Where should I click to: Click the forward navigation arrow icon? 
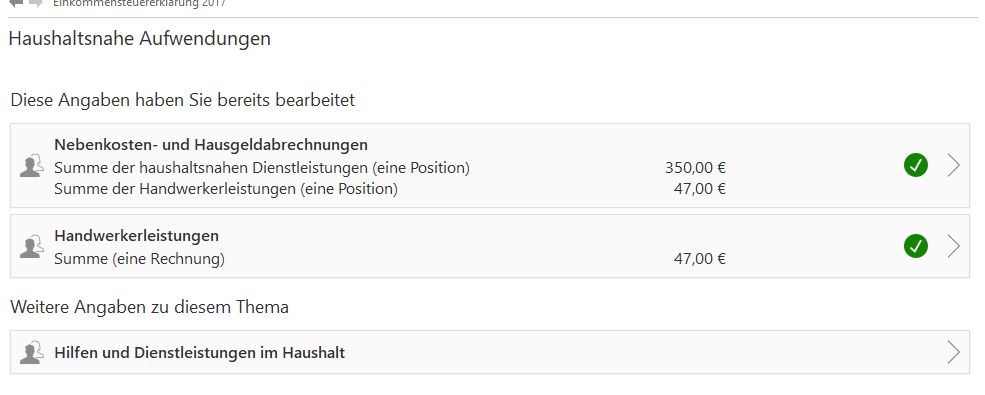[x=36, y=3]
